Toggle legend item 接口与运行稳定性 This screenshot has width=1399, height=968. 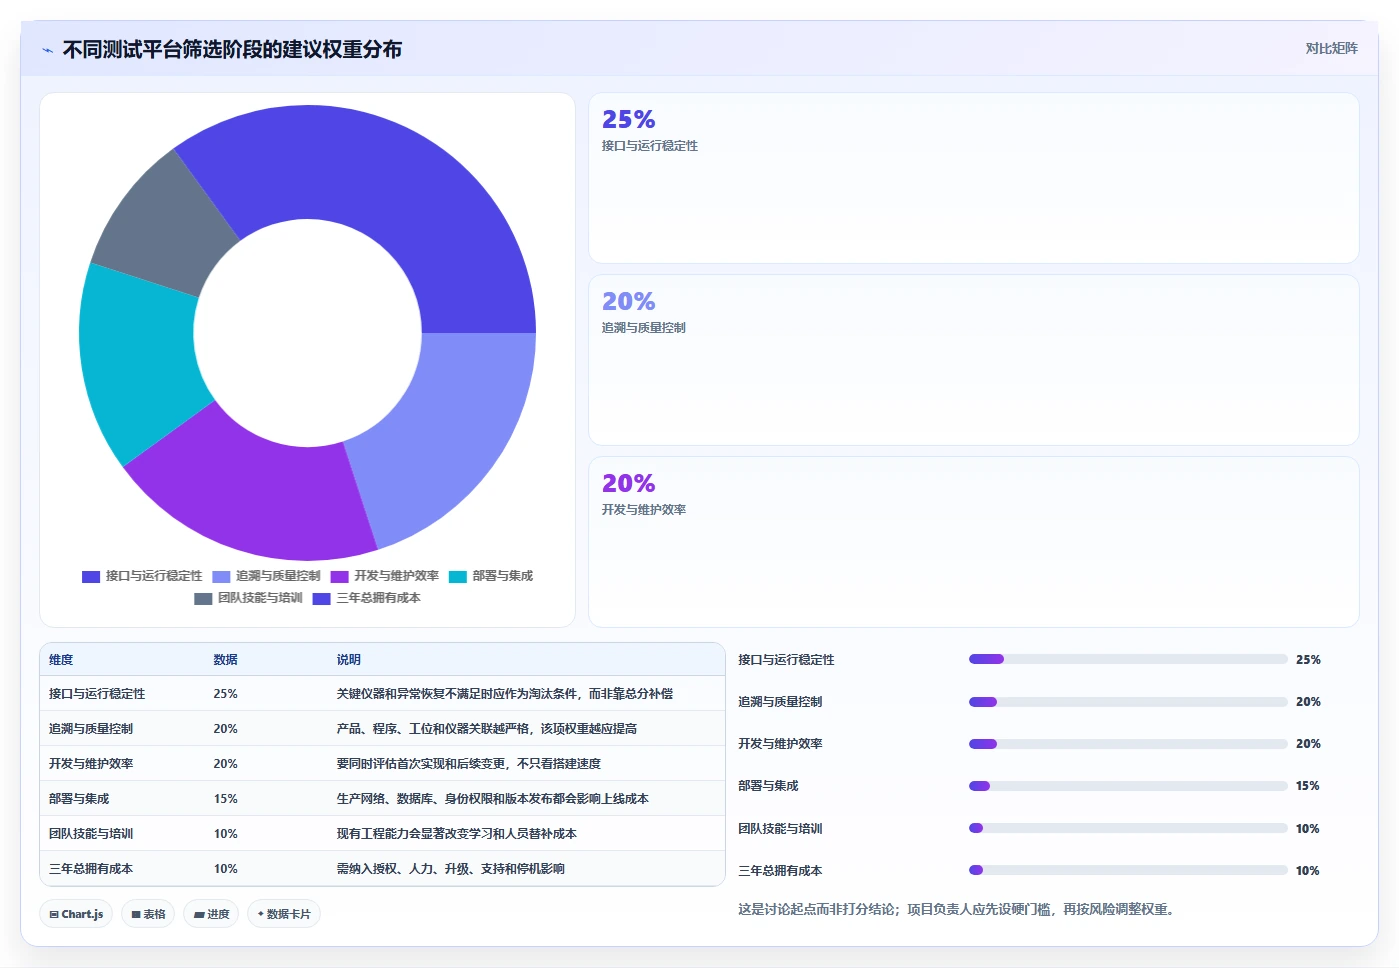142,576
